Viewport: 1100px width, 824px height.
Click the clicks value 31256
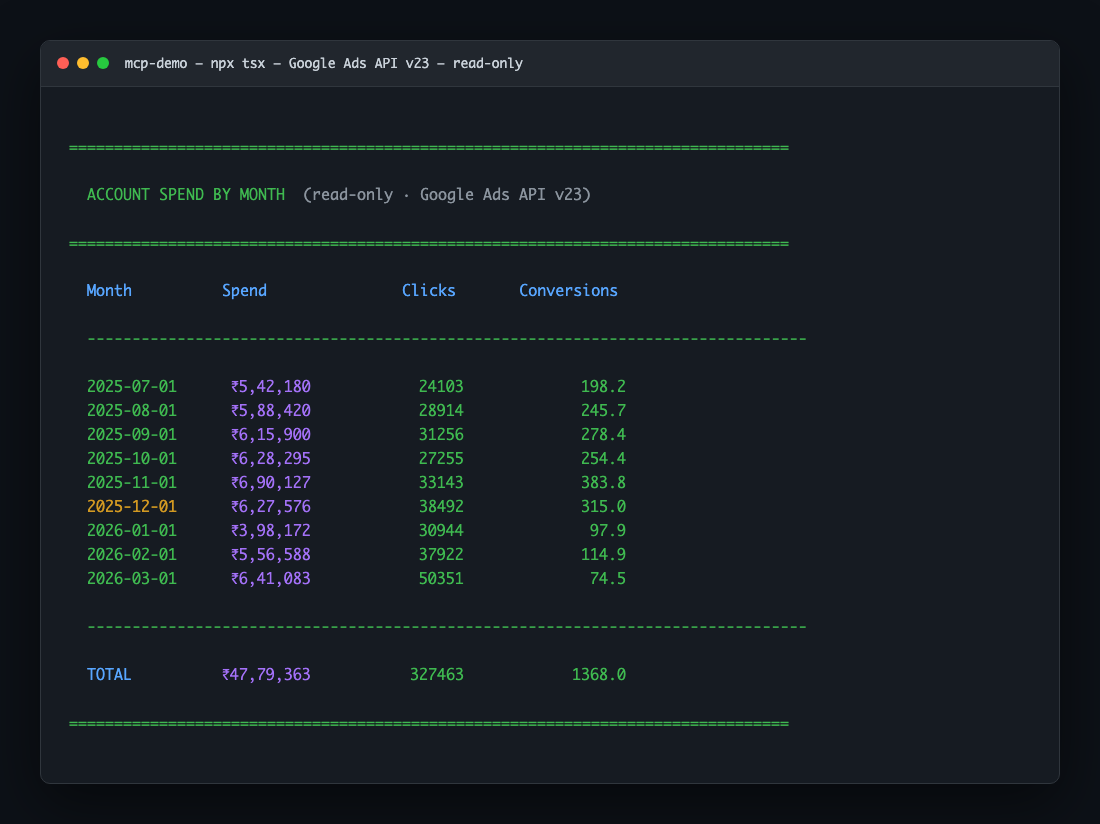pos(441,434)
